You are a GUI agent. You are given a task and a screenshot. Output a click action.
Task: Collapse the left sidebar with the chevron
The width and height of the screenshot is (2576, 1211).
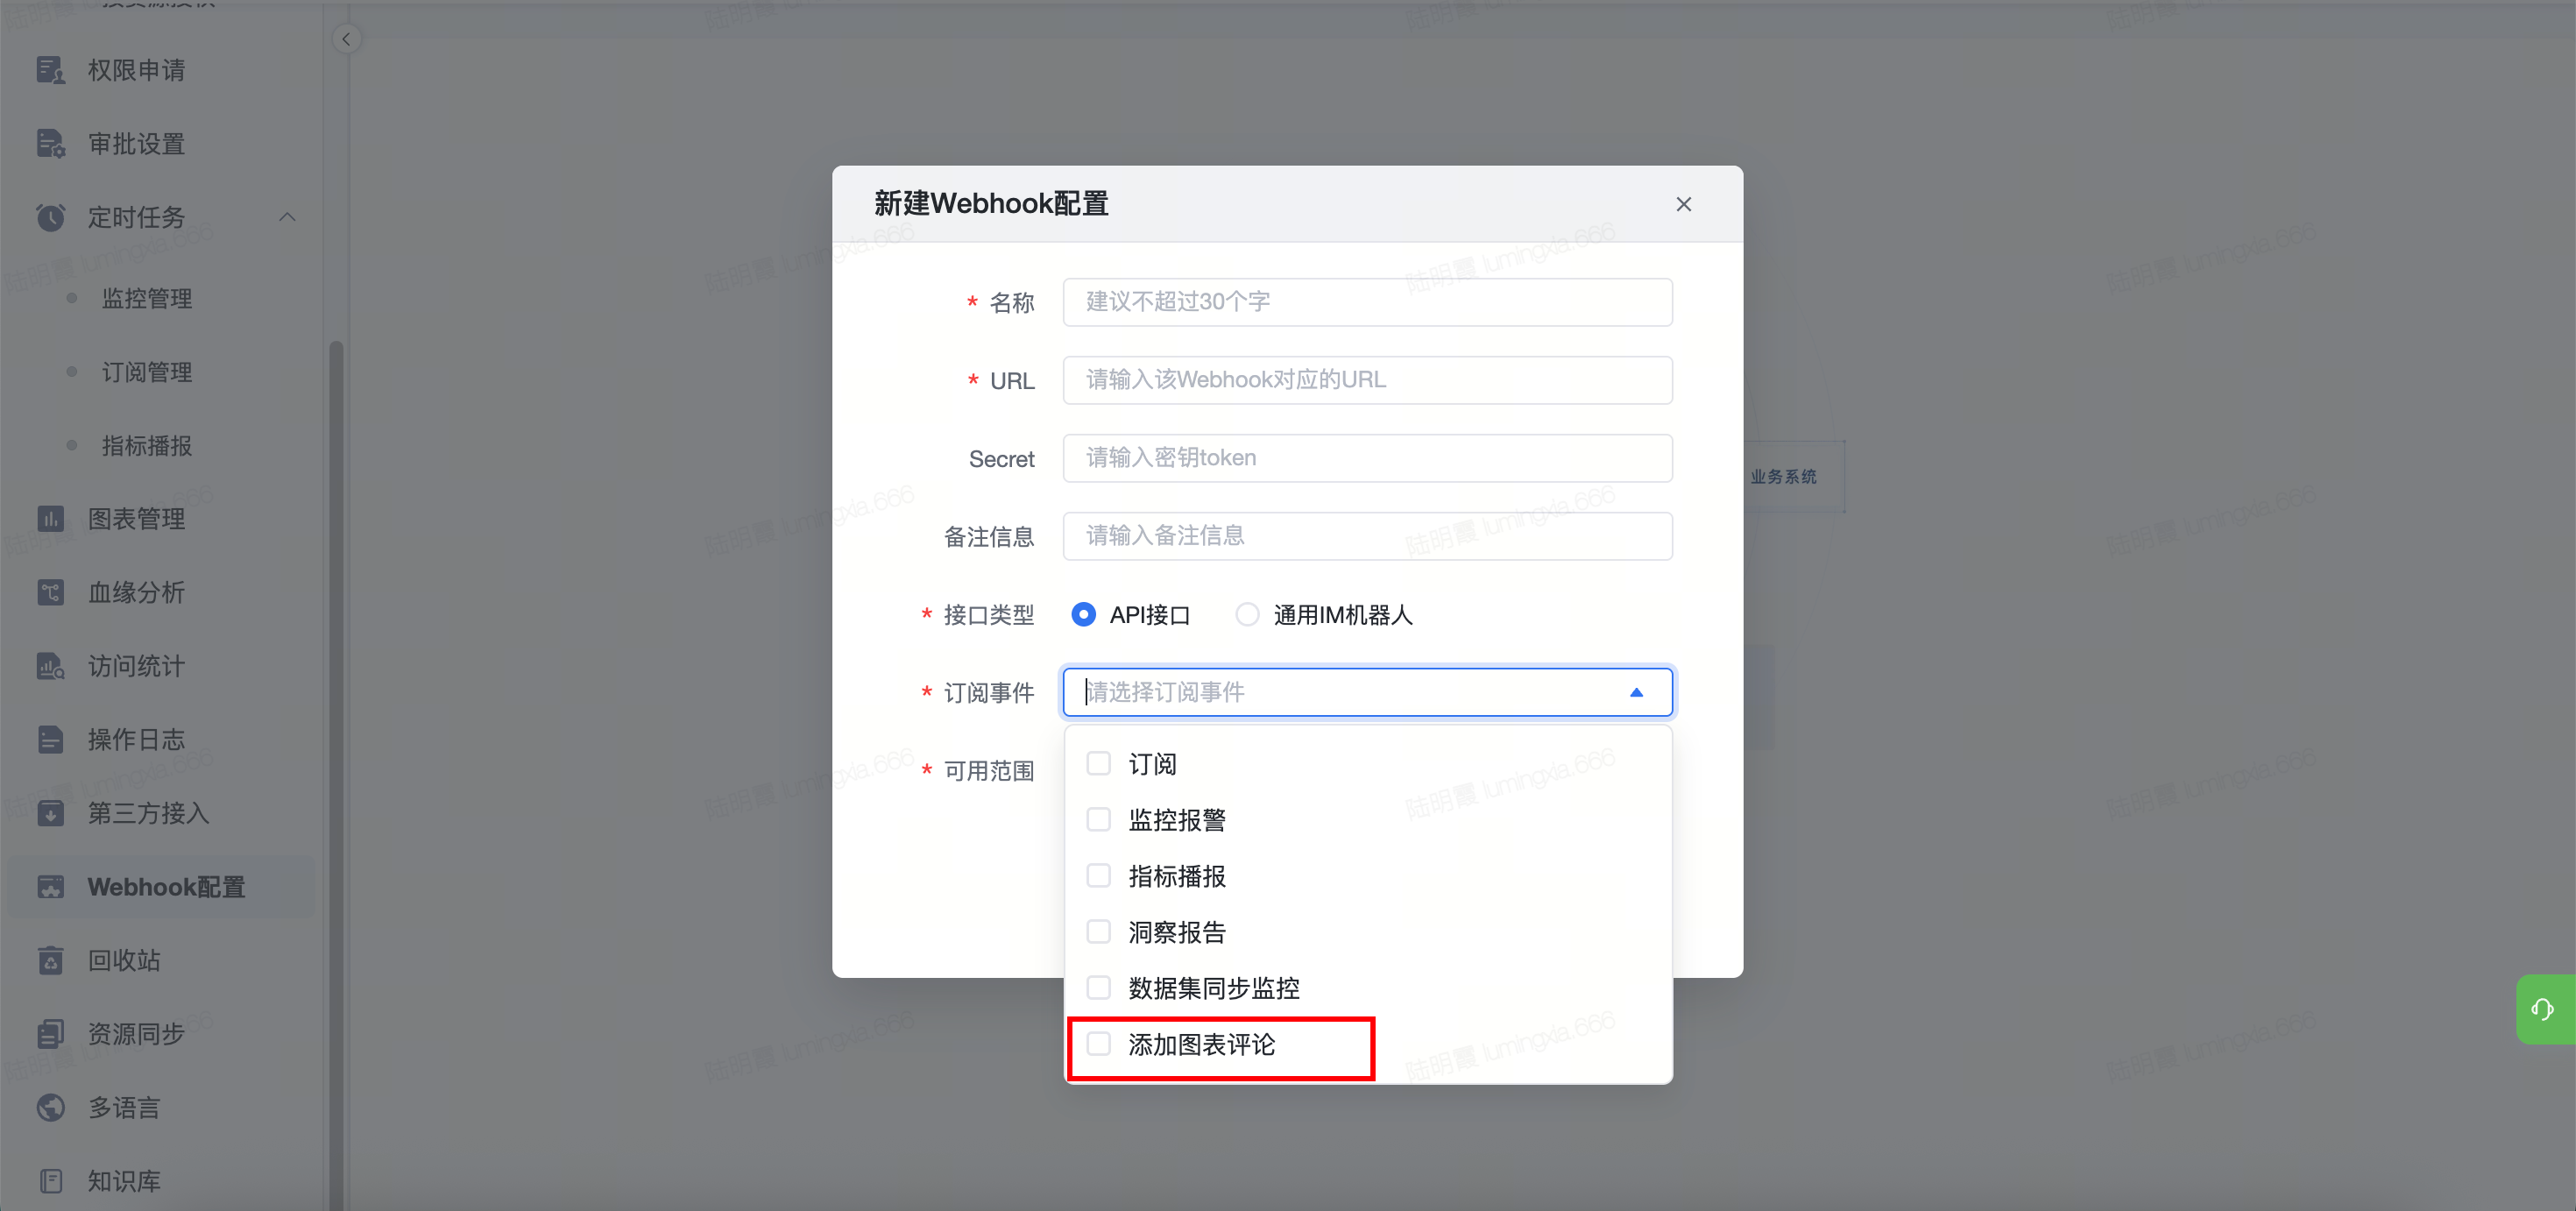click(x=346, y=39)
